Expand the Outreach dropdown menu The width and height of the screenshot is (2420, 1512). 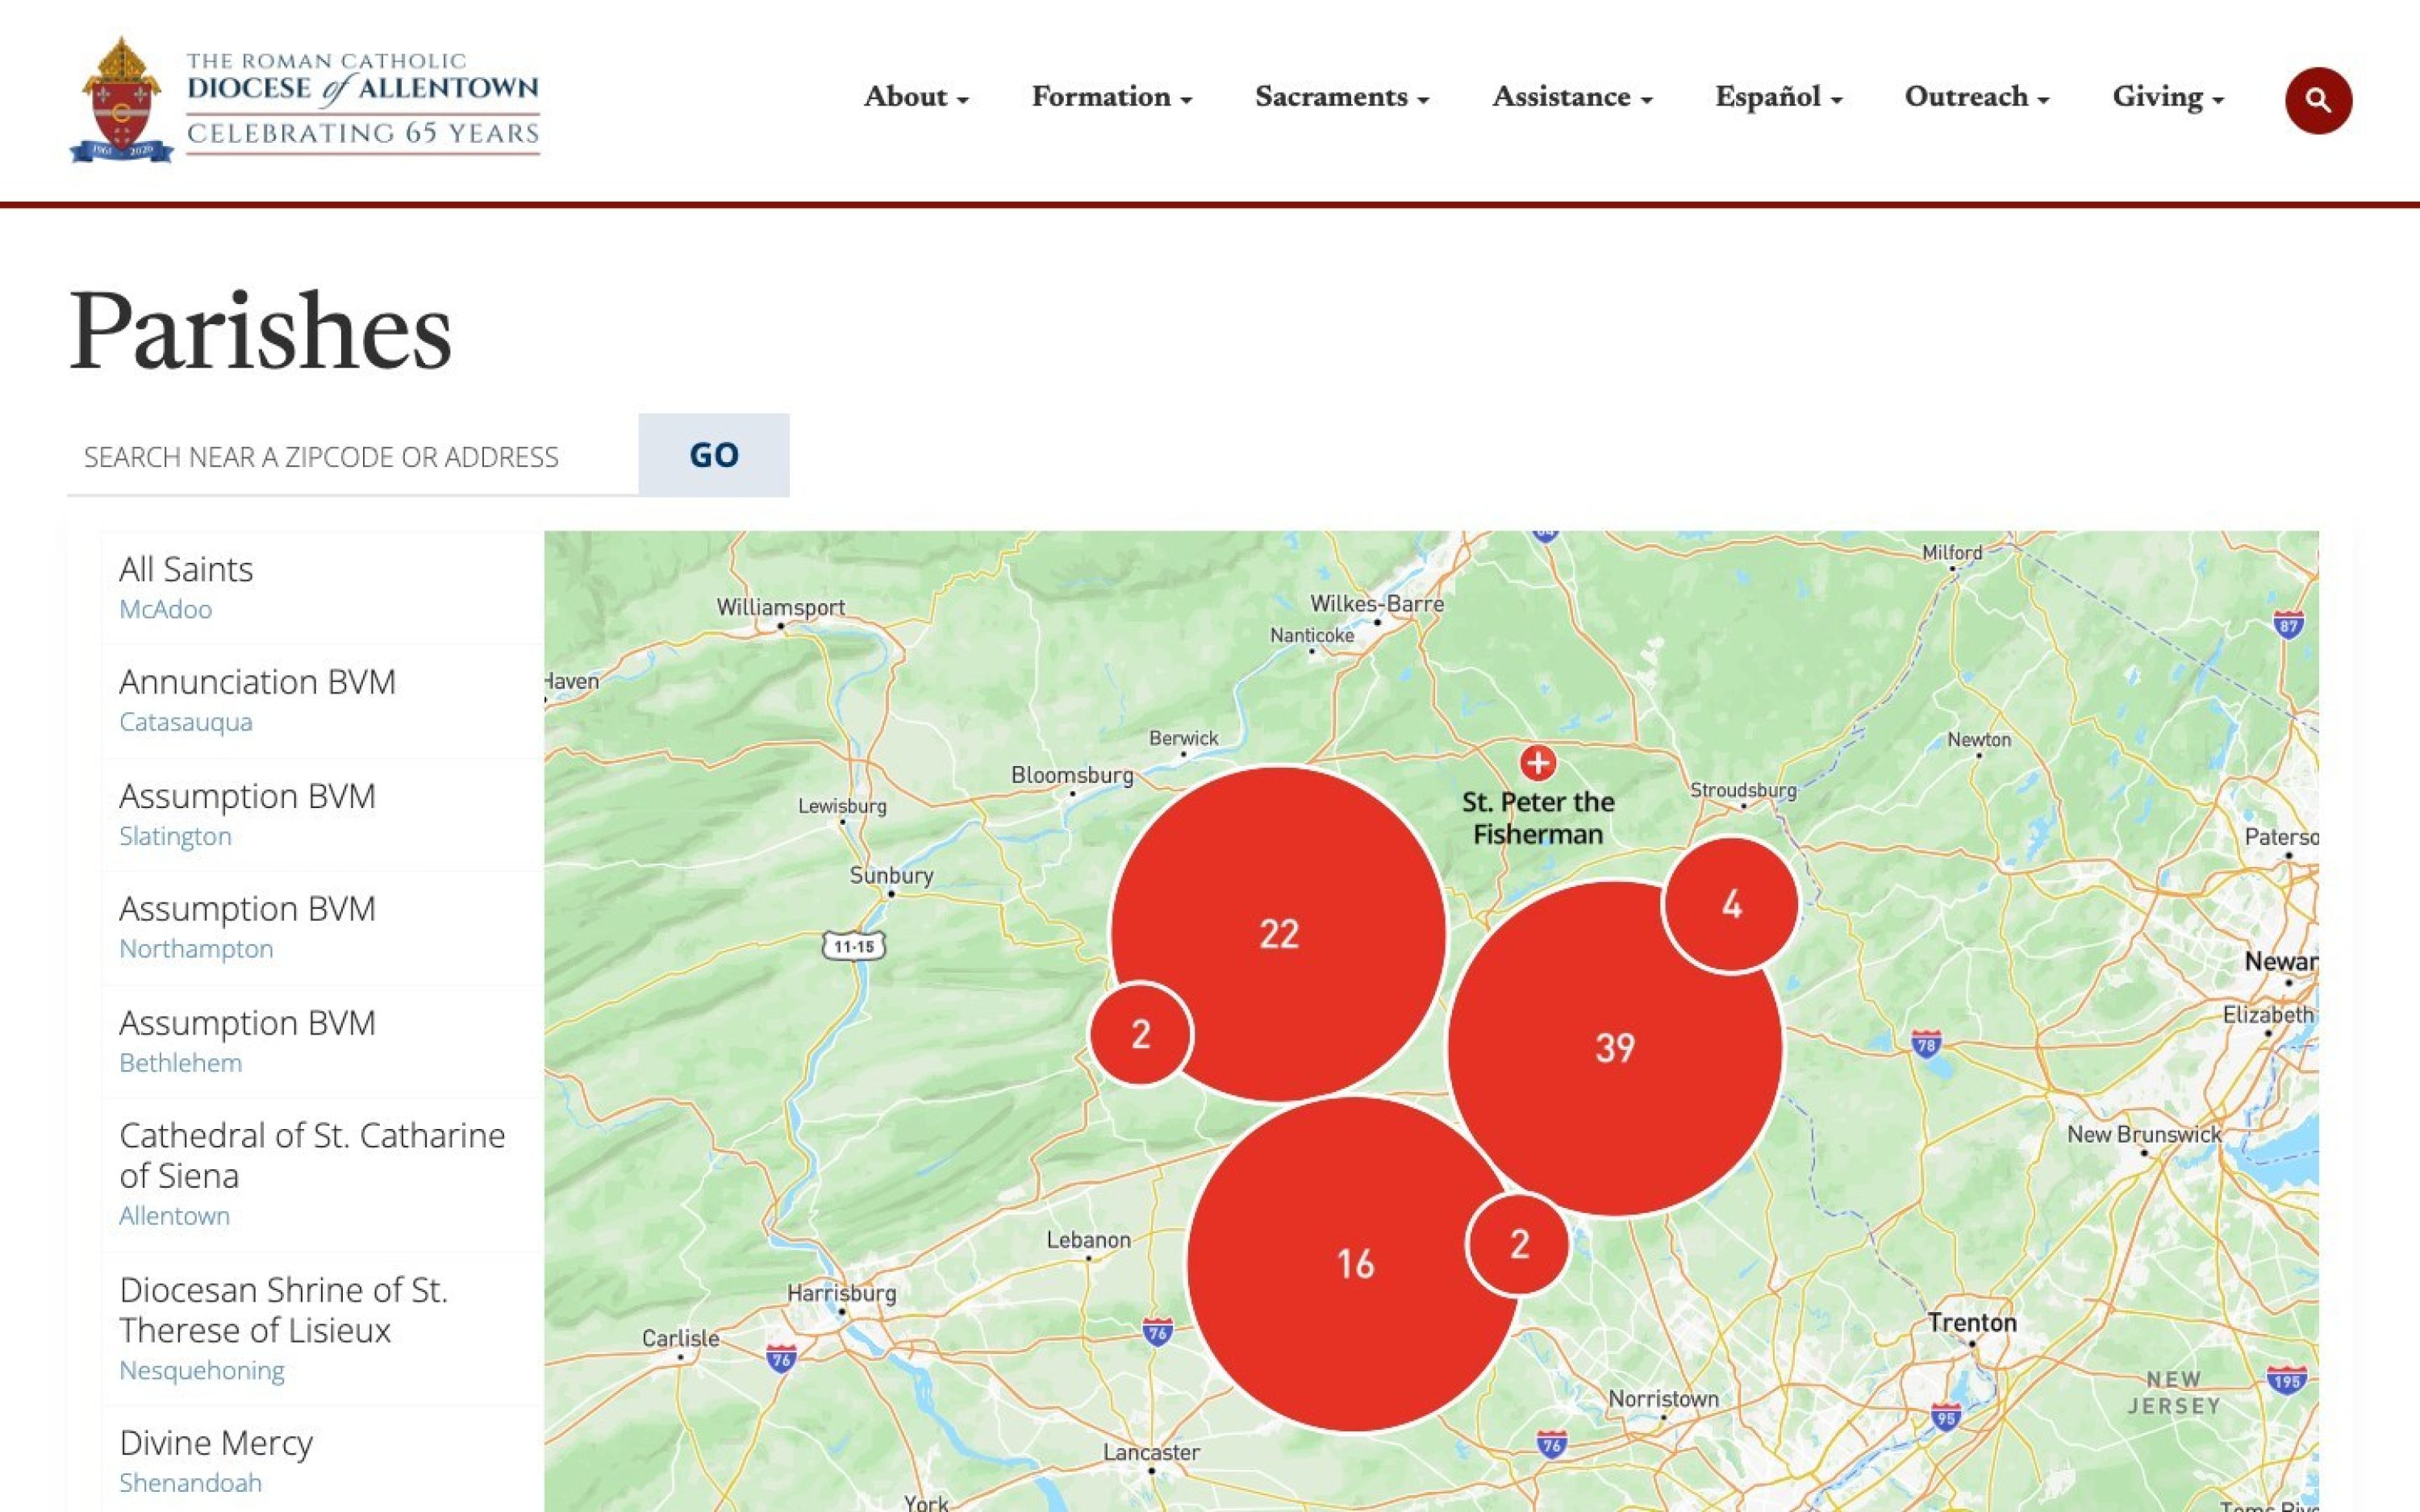click(1977, 97)
